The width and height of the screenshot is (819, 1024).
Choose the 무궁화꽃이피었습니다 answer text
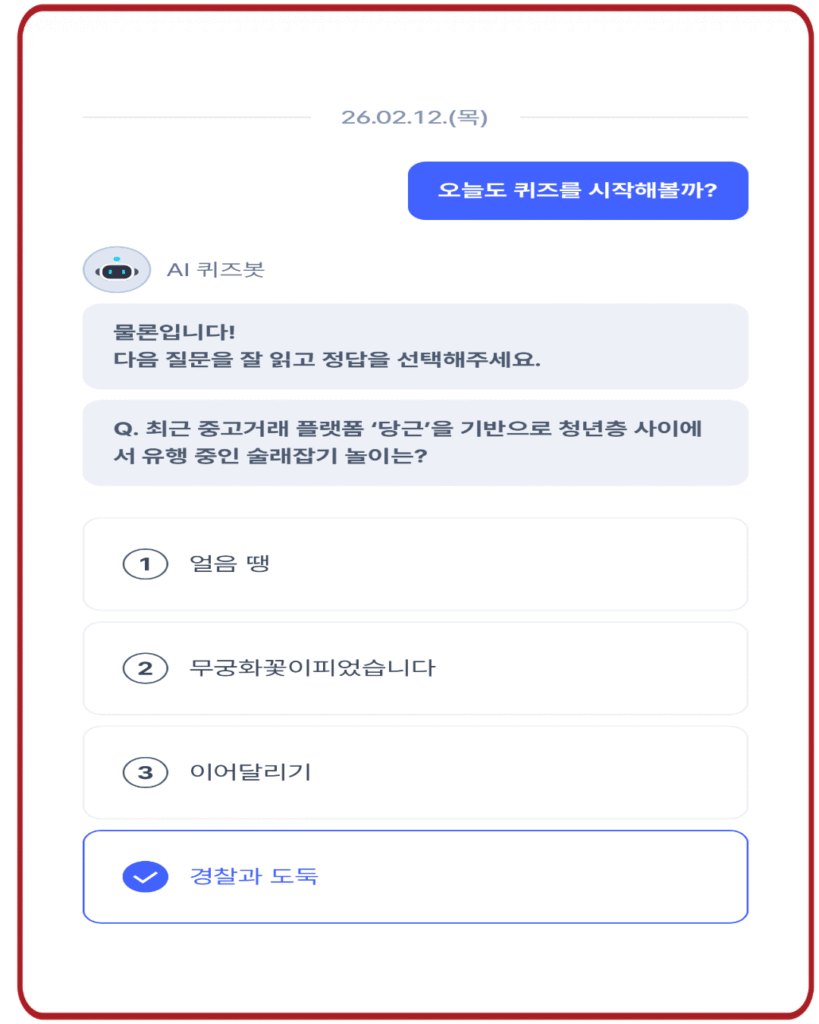[312, 668]
